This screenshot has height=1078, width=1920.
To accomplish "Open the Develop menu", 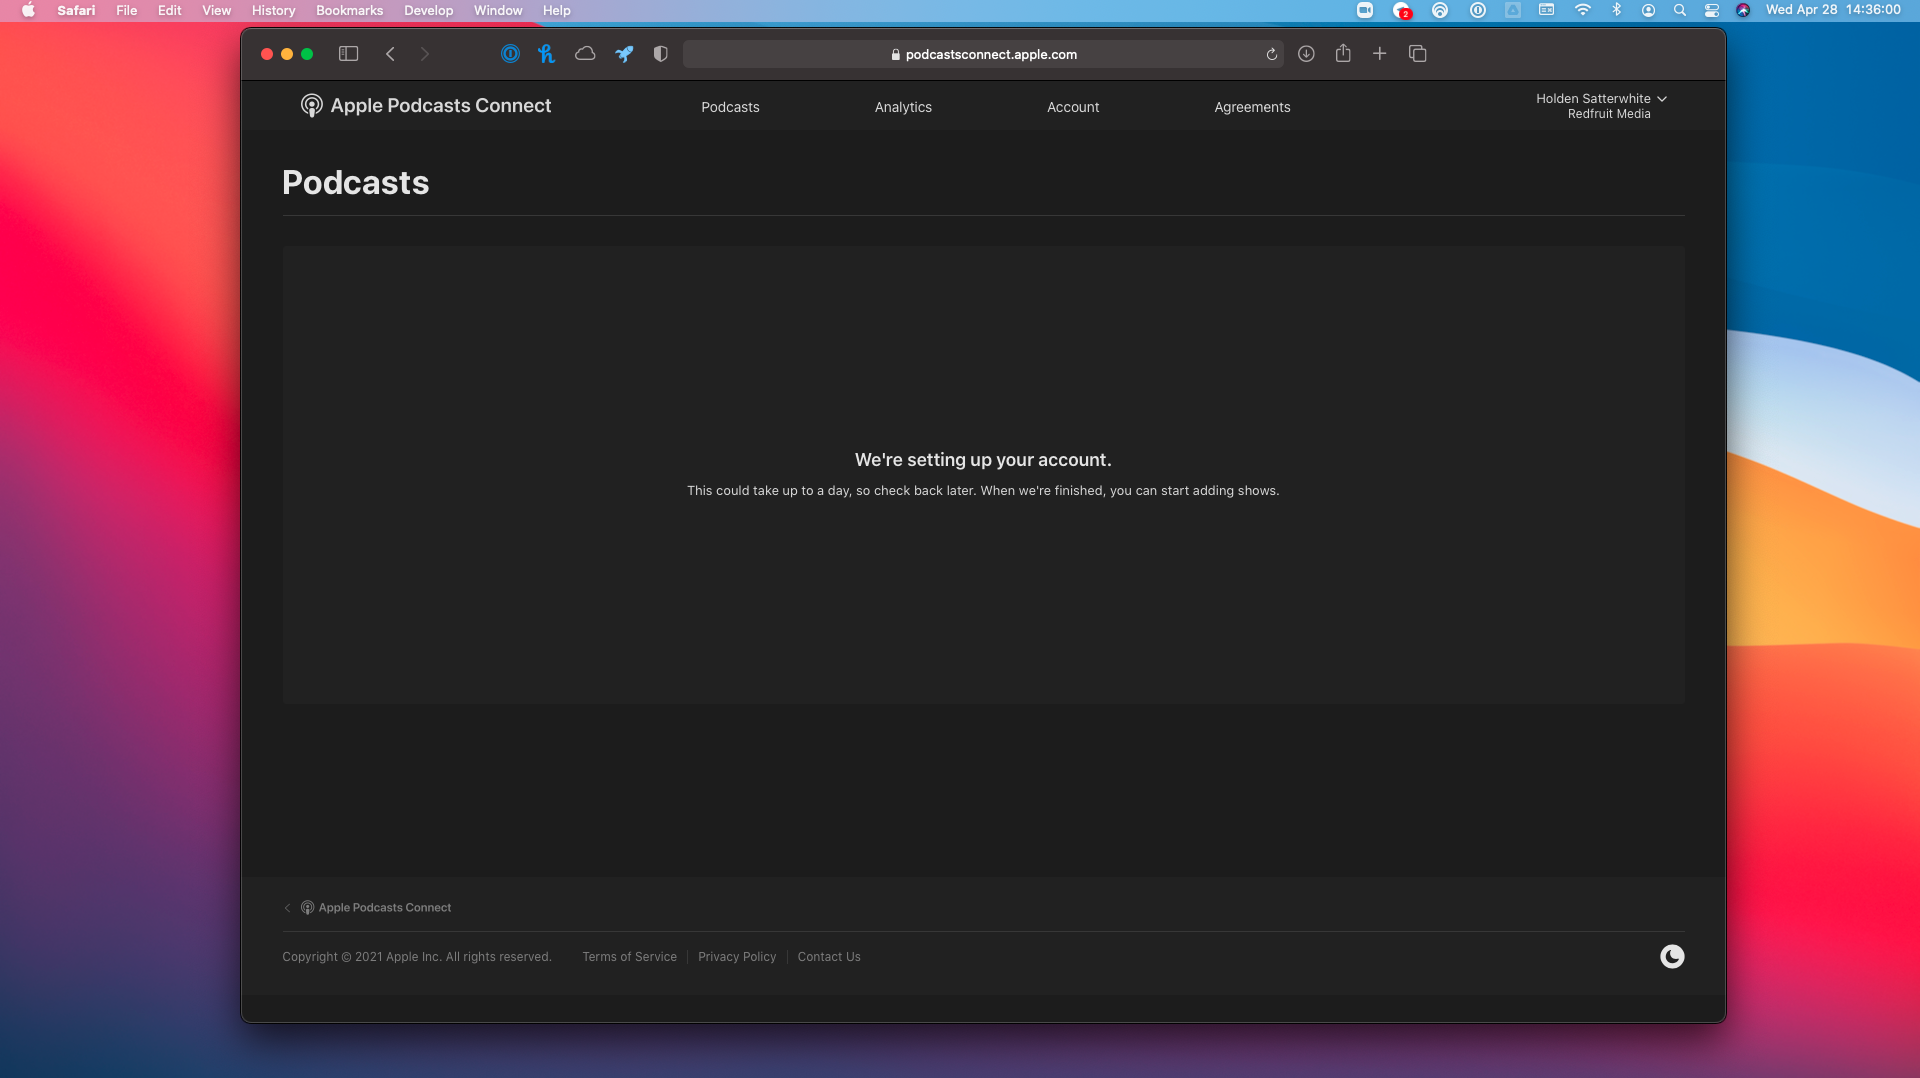I will pyautogui.click(x=428, y=10).
